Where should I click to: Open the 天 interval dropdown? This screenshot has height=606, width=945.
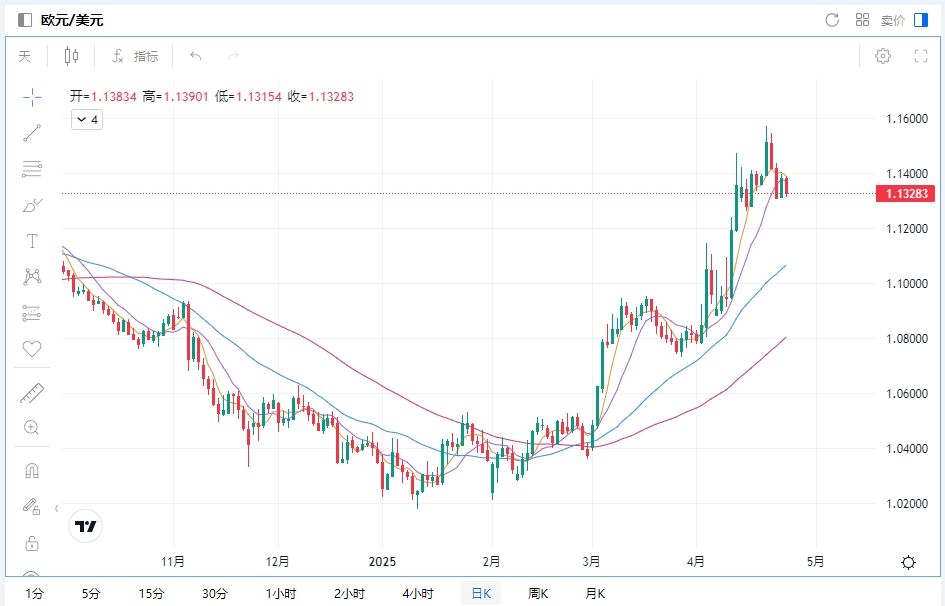tap(25, 56)
